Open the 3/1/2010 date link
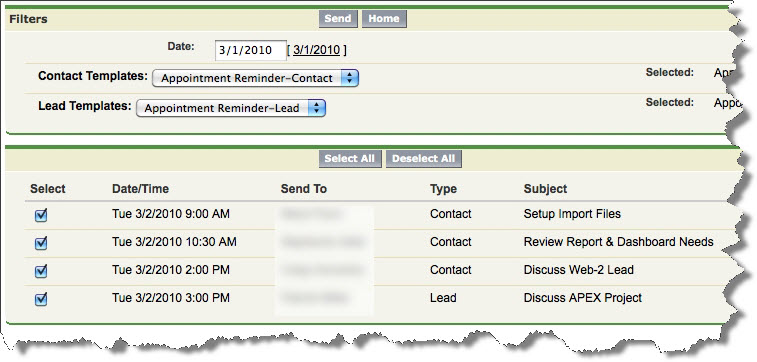Viewport: 757px width, 362px height. point(316,50)
